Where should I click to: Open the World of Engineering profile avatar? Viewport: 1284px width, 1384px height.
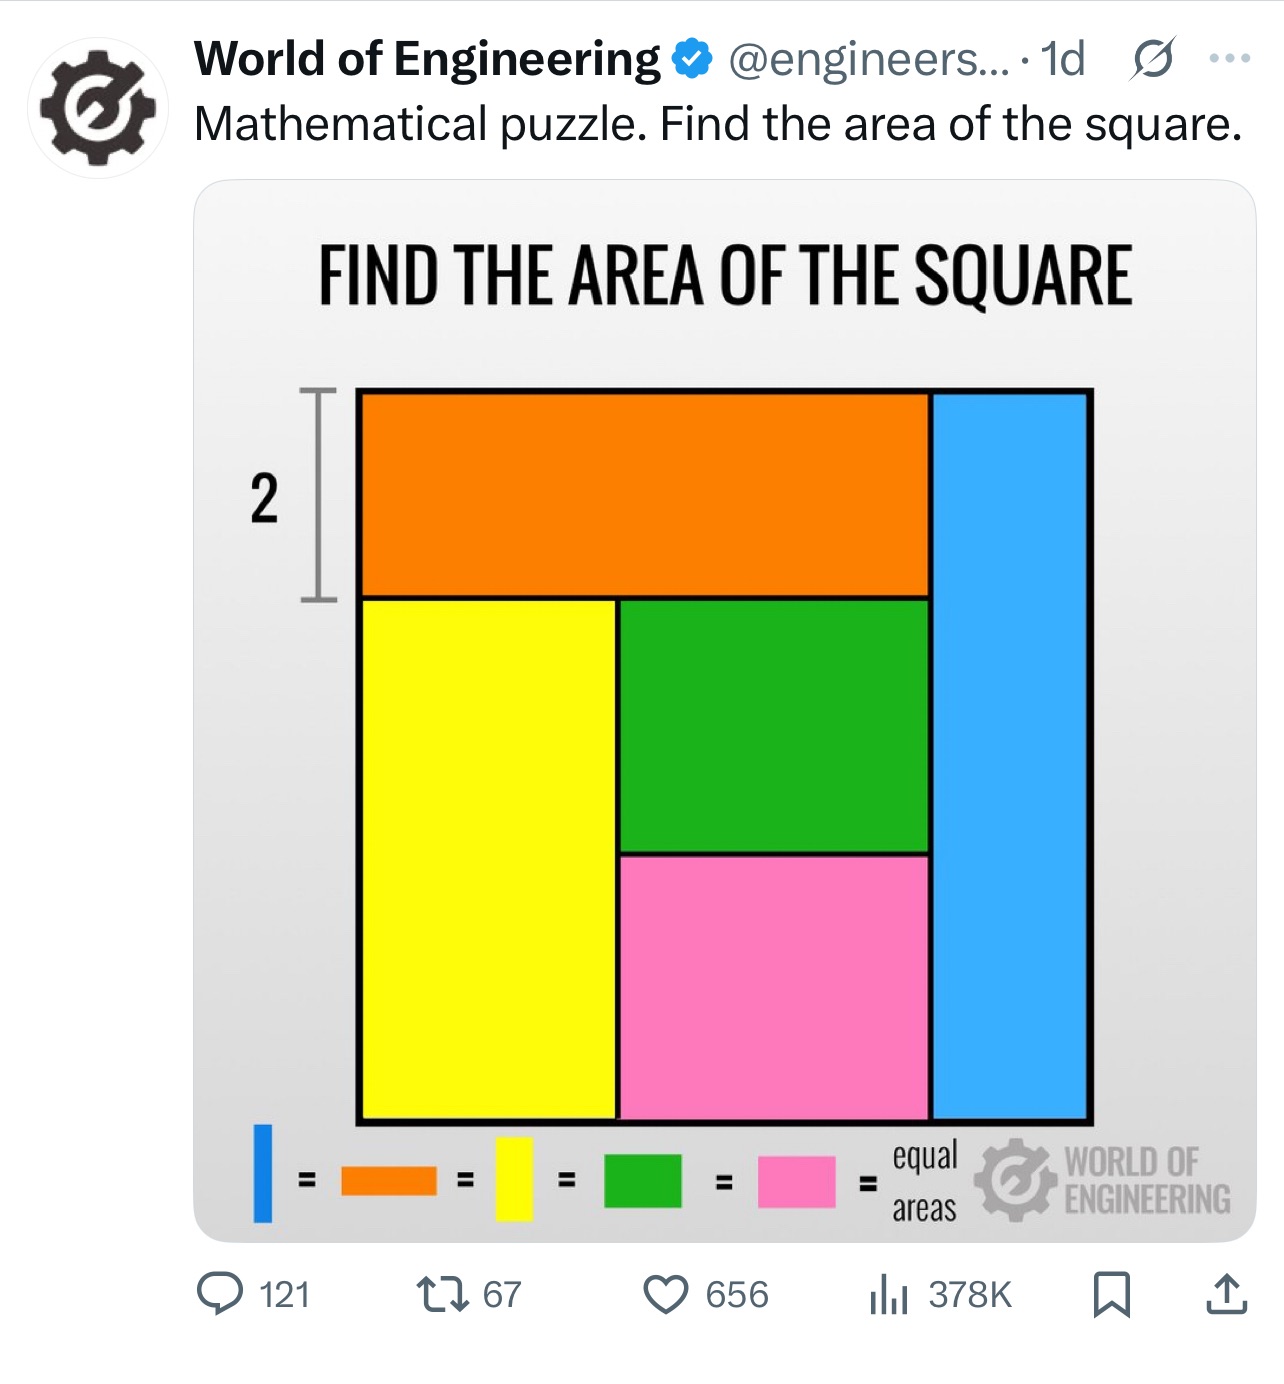(99, 108)
